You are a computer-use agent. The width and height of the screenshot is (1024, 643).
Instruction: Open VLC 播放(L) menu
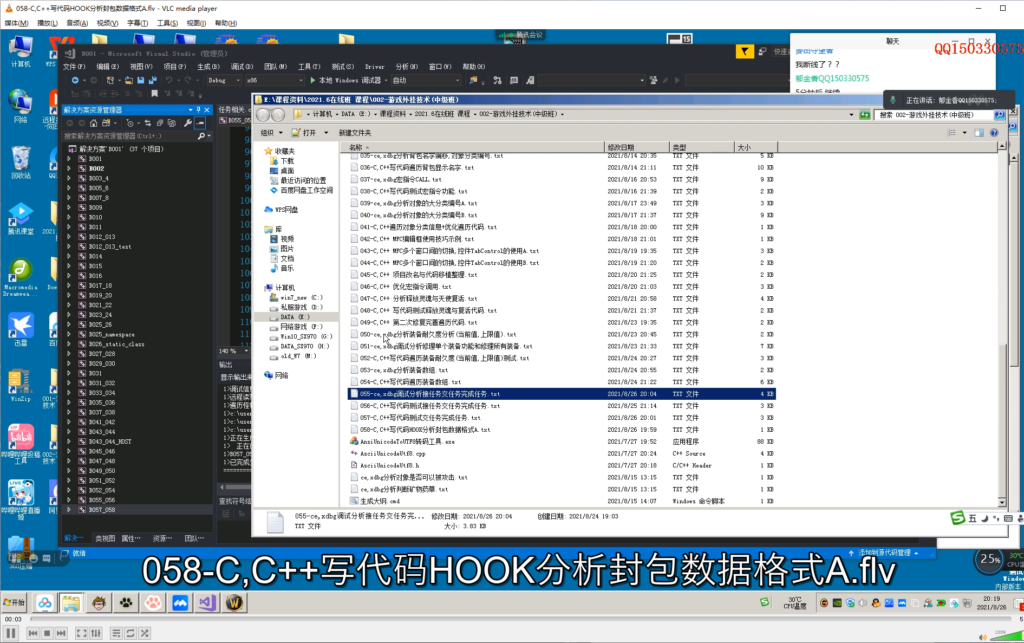coord(47,23)
